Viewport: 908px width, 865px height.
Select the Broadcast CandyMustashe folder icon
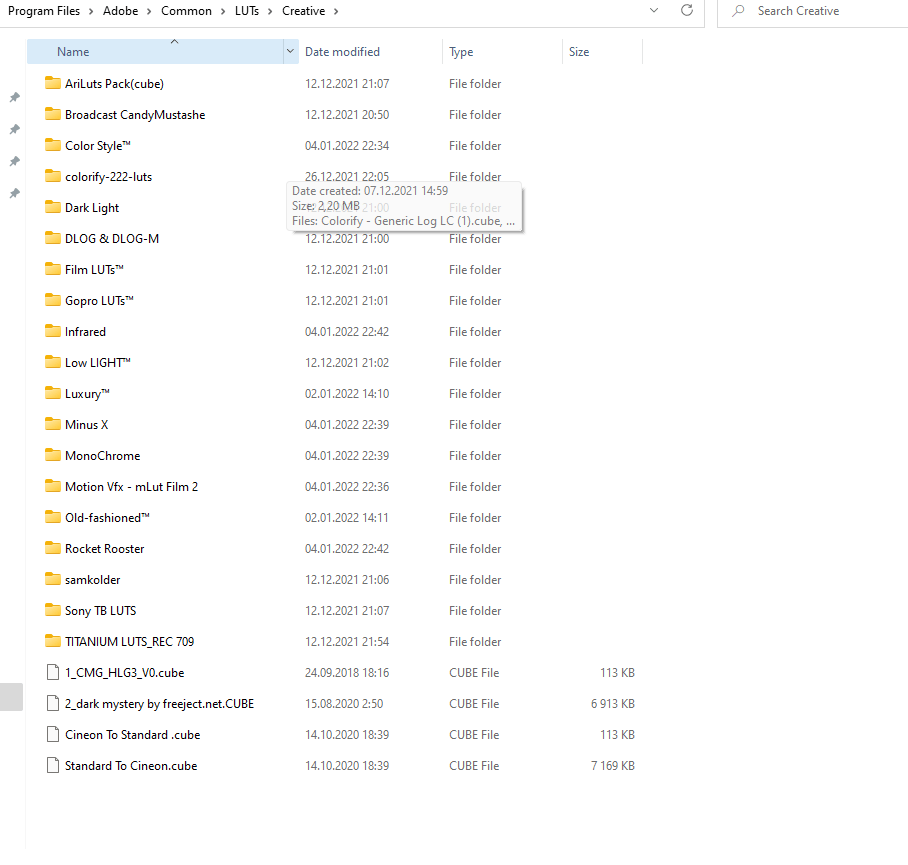53,114
